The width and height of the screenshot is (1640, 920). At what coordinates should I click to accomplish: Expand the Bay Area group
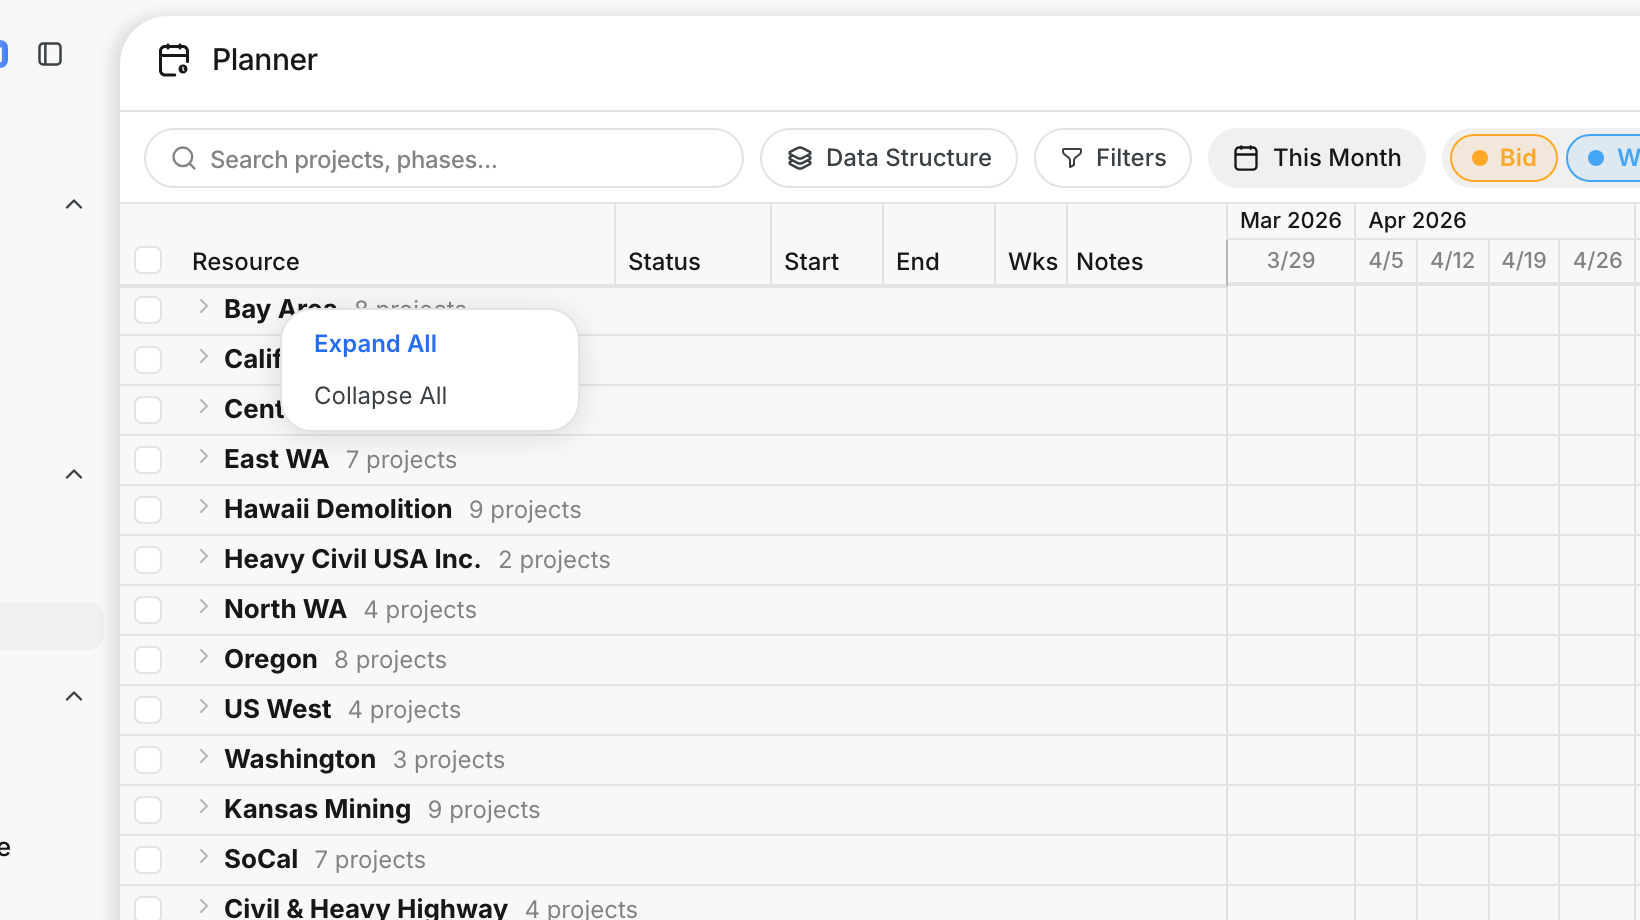tap(203, 307)
